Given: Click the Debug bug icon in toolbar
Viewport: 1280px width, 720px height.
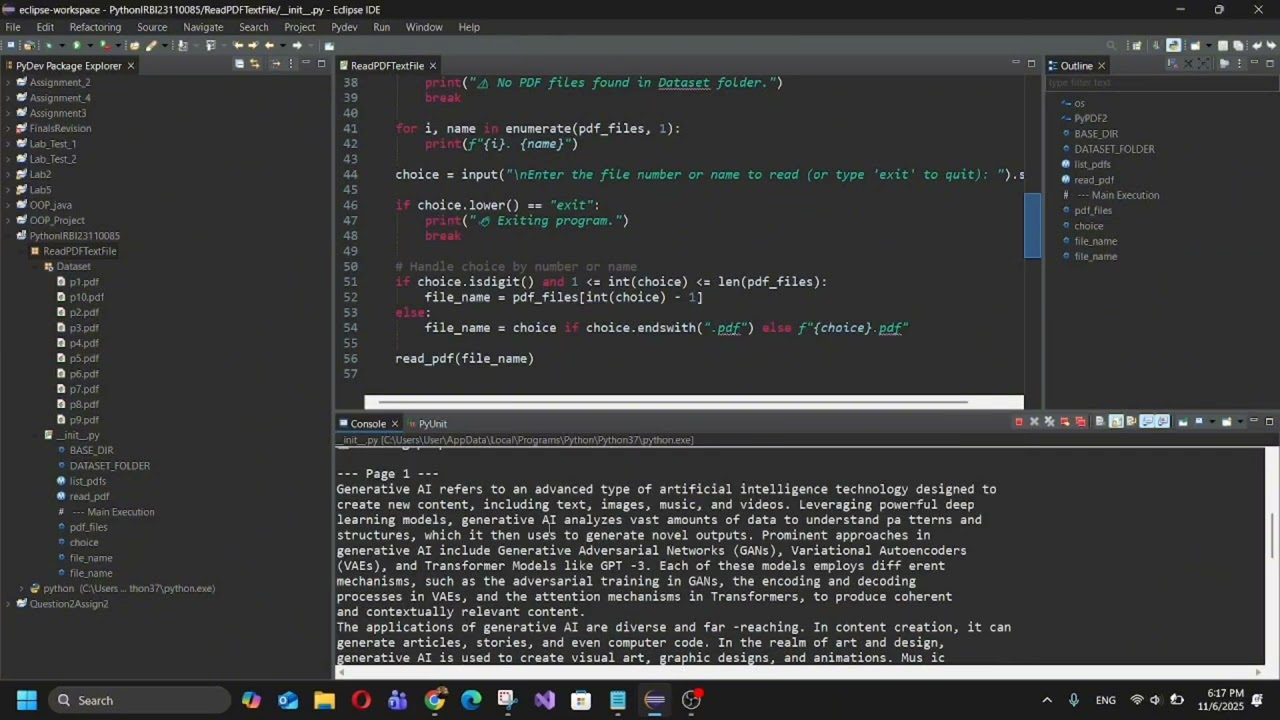Looking at the screenshot, I should point(48,46).
